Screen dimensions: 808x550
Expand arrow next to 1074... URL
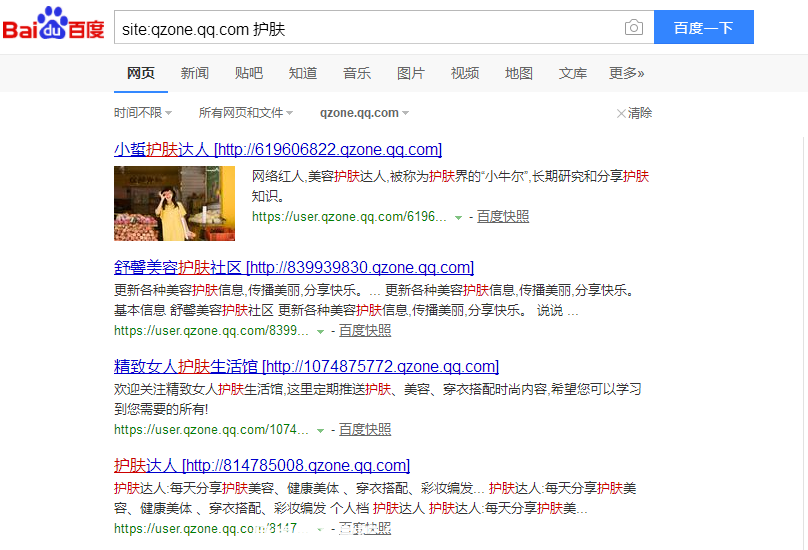320,430
